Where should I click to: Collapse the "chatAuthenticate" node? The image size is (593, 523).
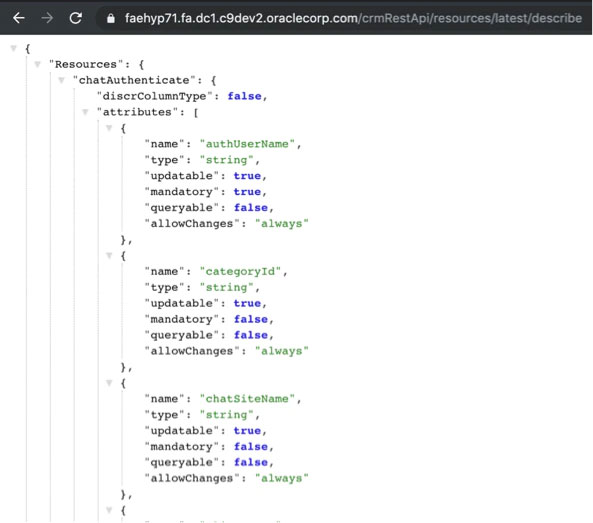click(x=61, y=80)
